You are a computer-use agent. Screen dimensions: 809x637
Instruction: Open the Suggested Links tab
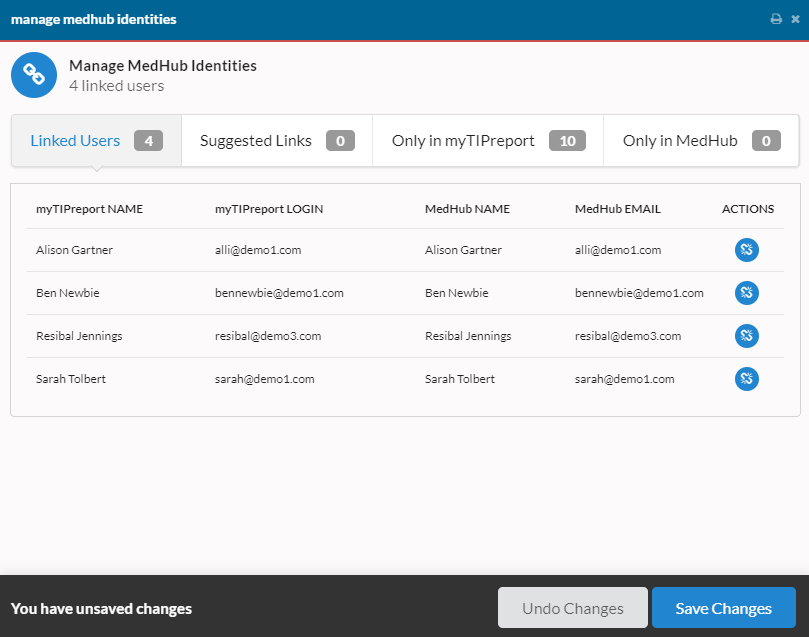[x=277, y=141]
